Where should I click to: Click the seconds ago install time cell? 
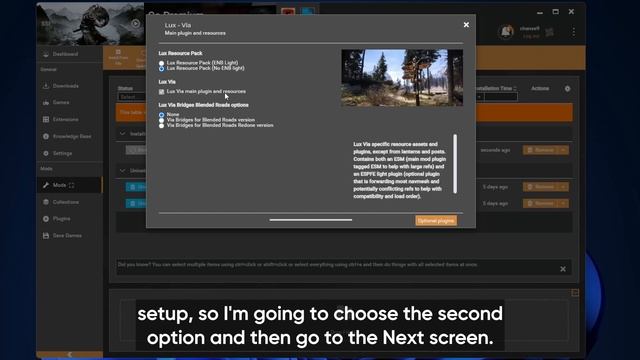coord(495,150)
